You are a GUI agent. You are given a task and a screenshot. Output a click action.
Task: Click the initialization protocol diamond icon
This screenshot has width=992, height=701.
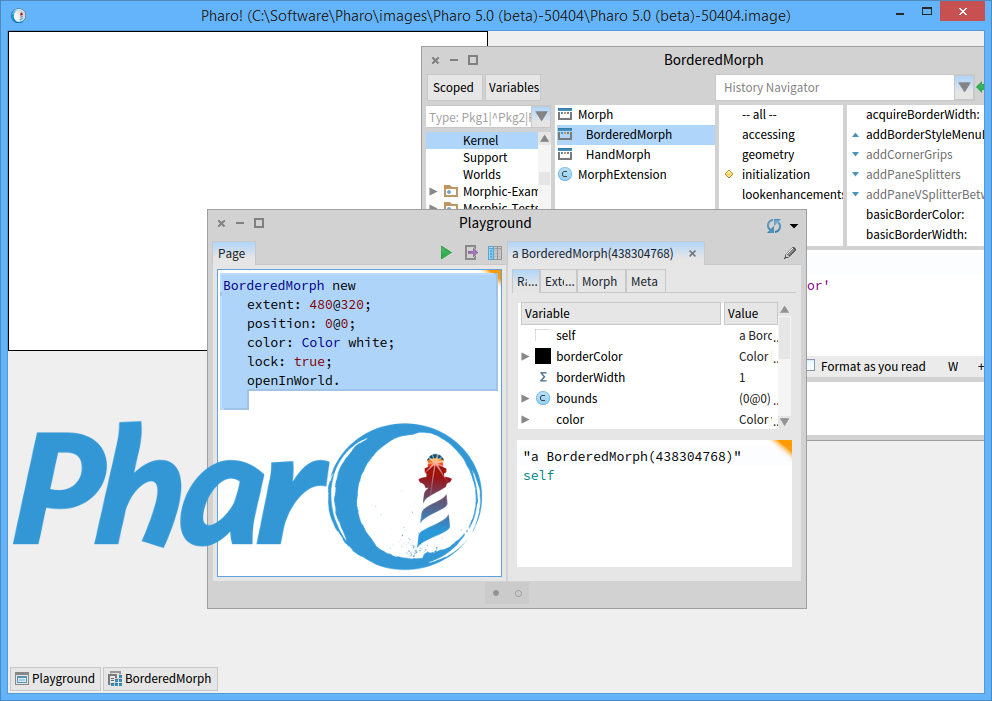point(729,174)
